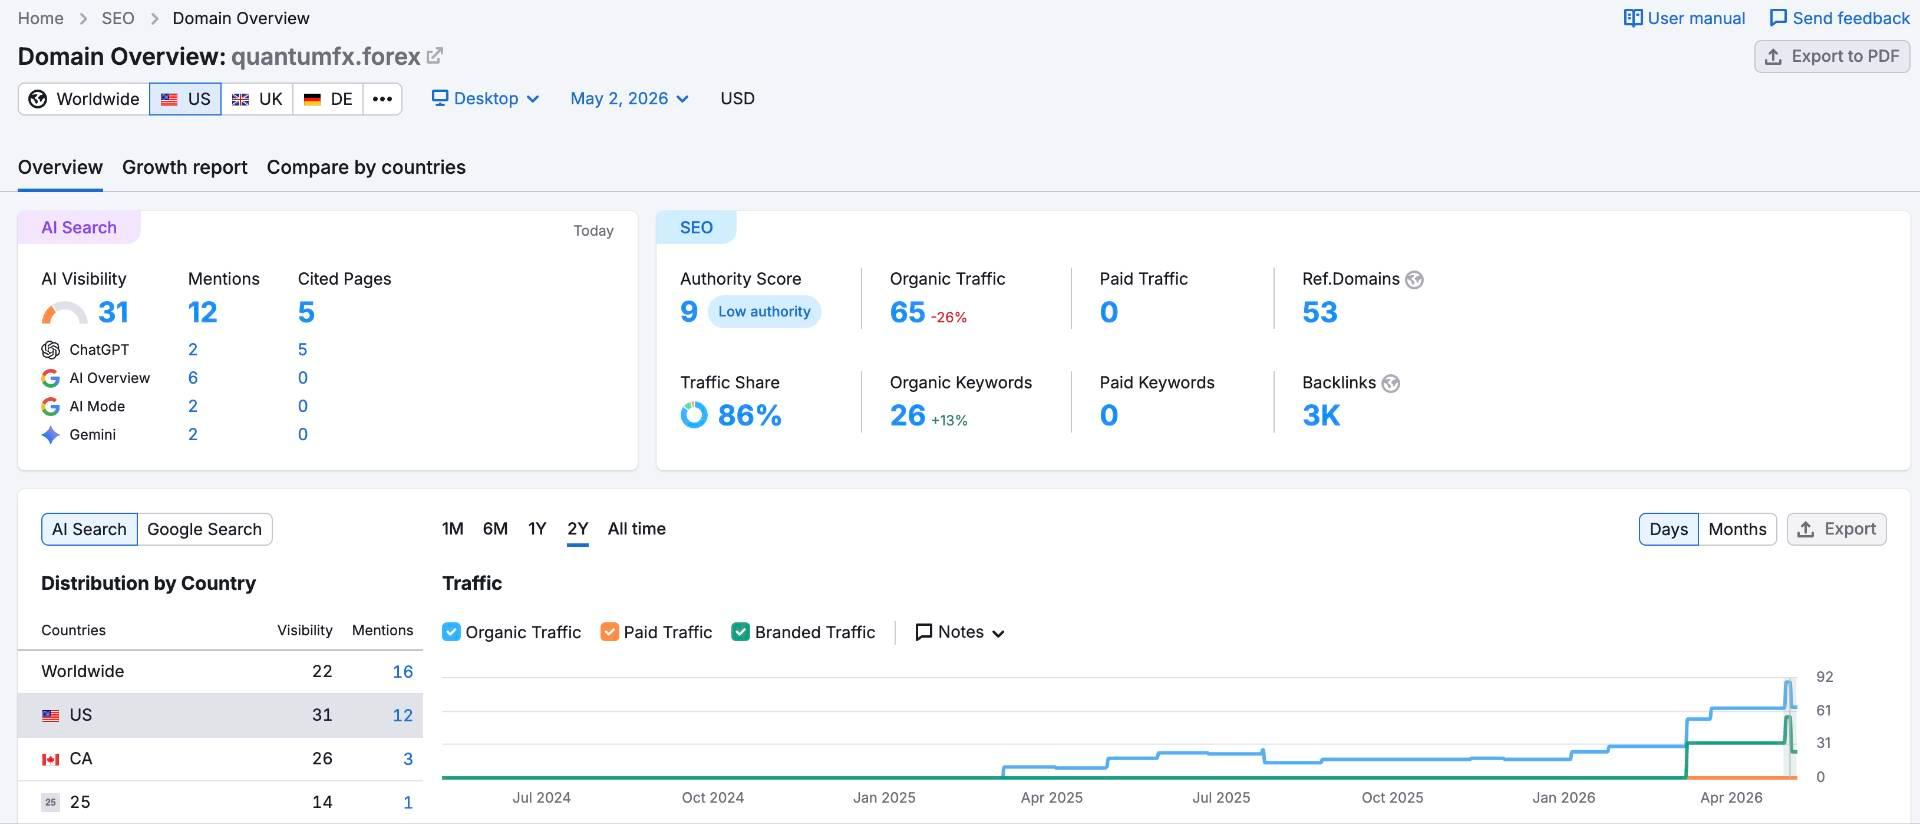Click the German flag icon
Viewport: 1920px width, 824px height.
click(312, 99)
